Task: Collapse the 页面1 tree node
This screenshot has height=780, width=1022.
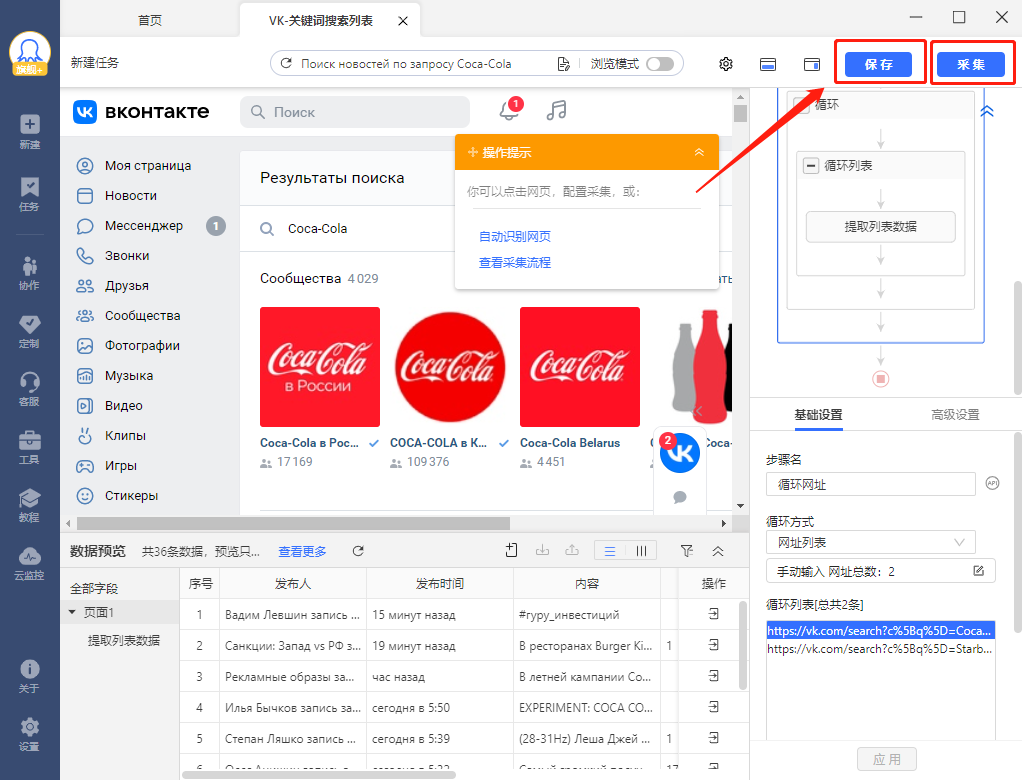Action: (x=72, y=612)
